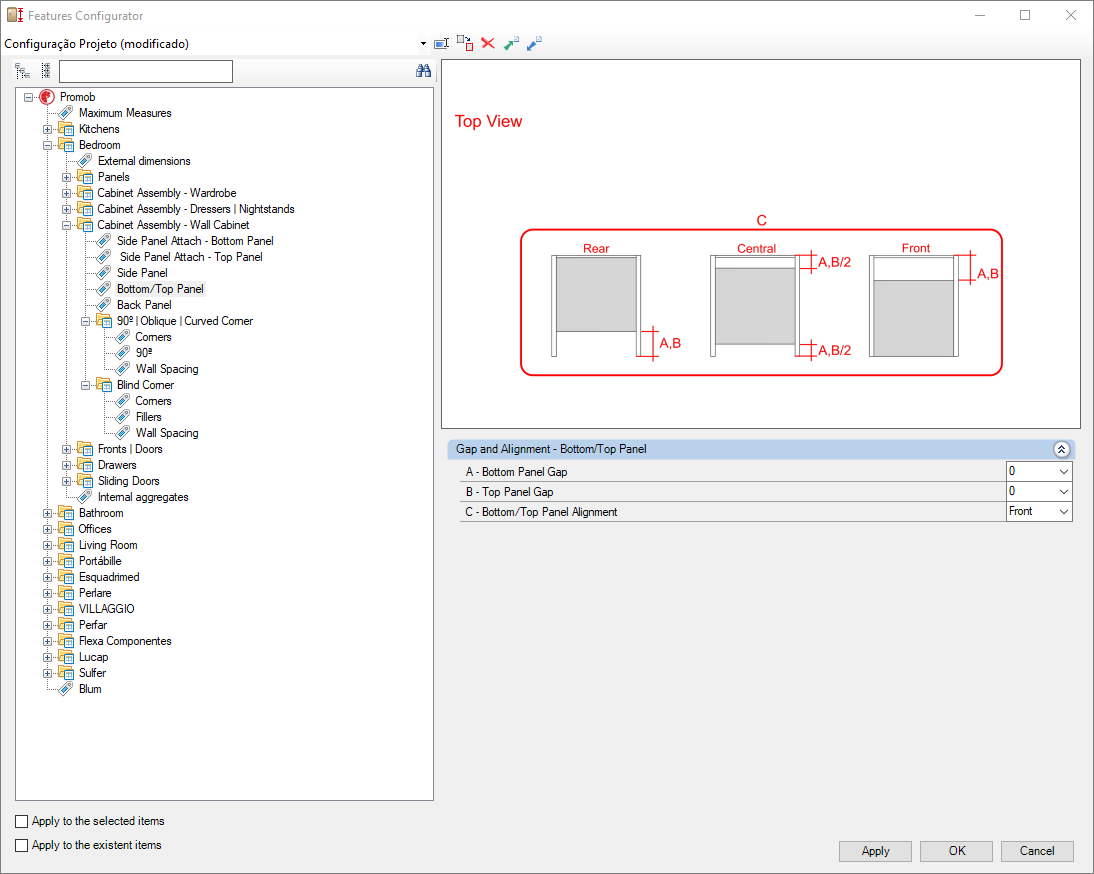Click the binoculars search icon
The image size is (1094, 874).
423,71
